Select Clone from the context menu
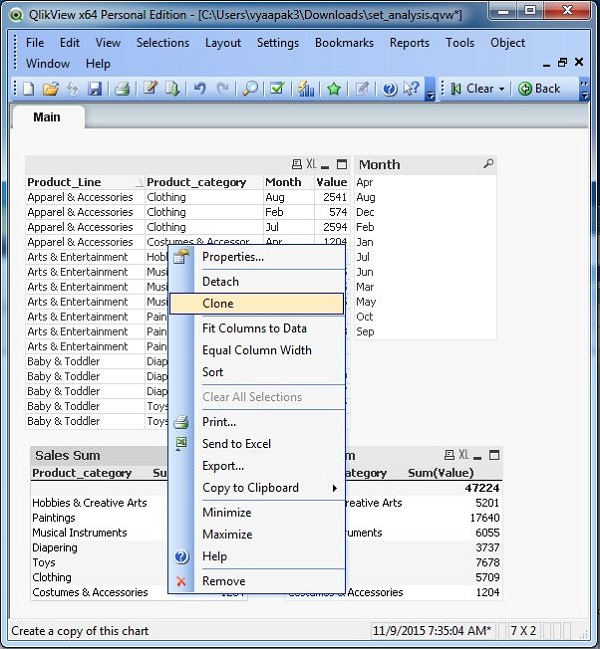The width and height of the screenshot is (600, 649). click(218, 303)
